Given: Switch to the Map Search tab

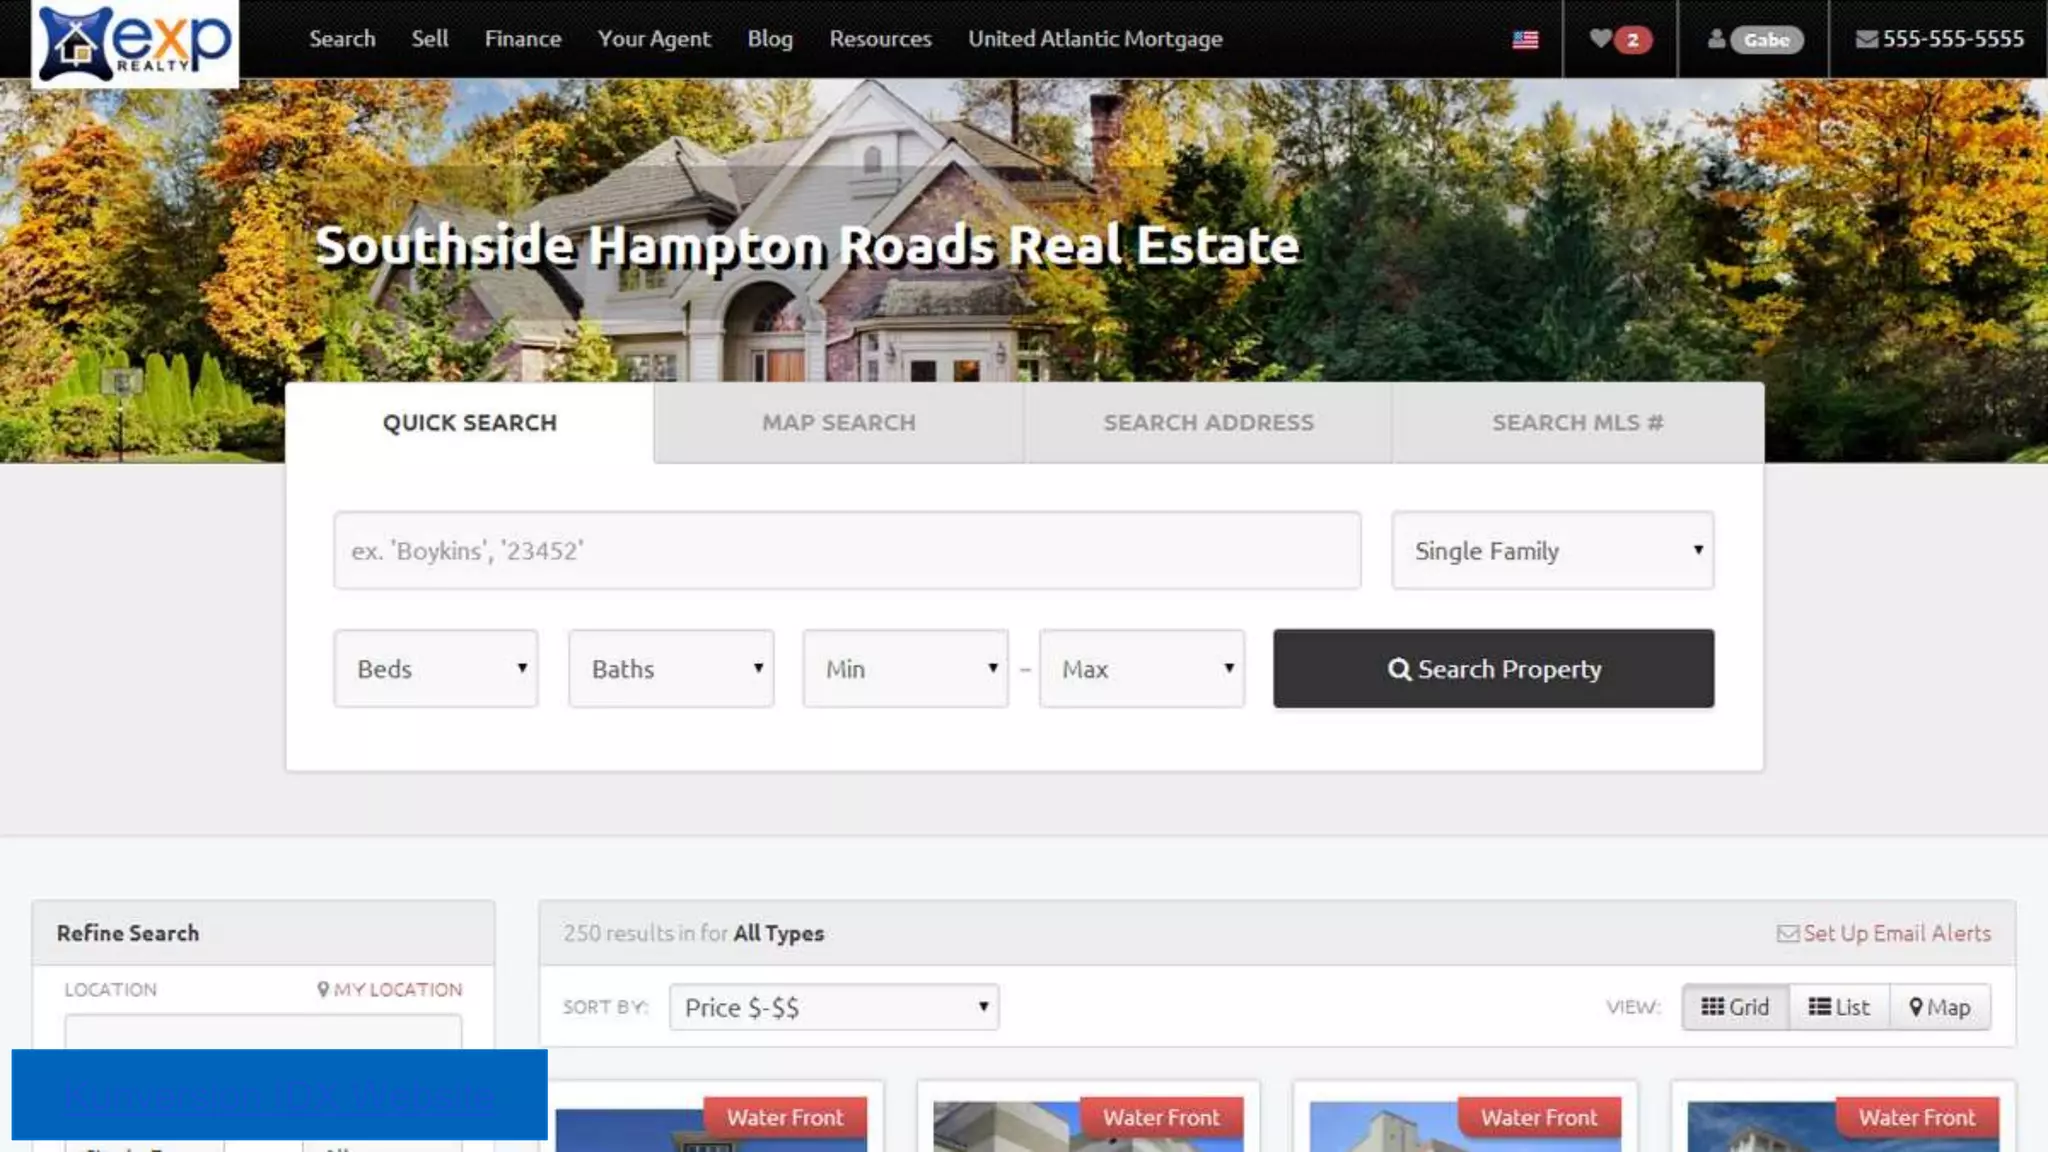Looking at the screenshot, I should point(838,423).
